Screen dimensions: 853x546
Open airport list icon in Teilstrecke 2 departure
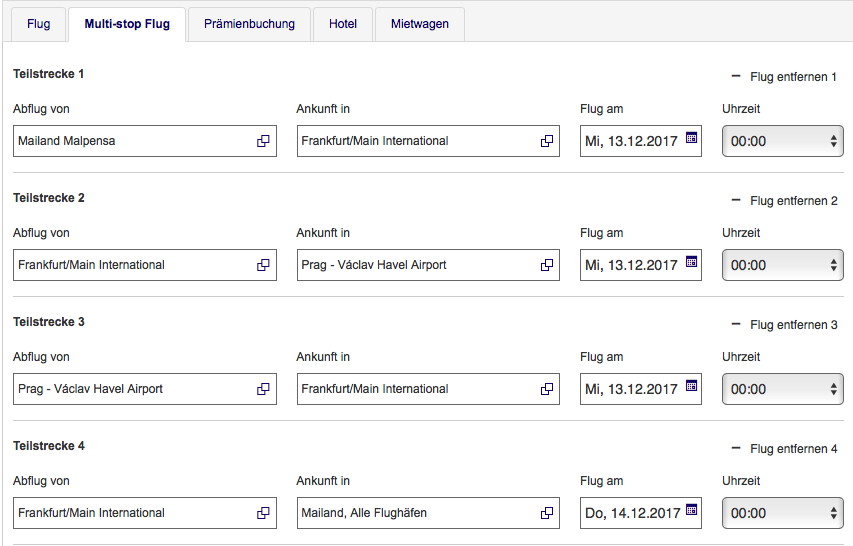click(264, 265)
